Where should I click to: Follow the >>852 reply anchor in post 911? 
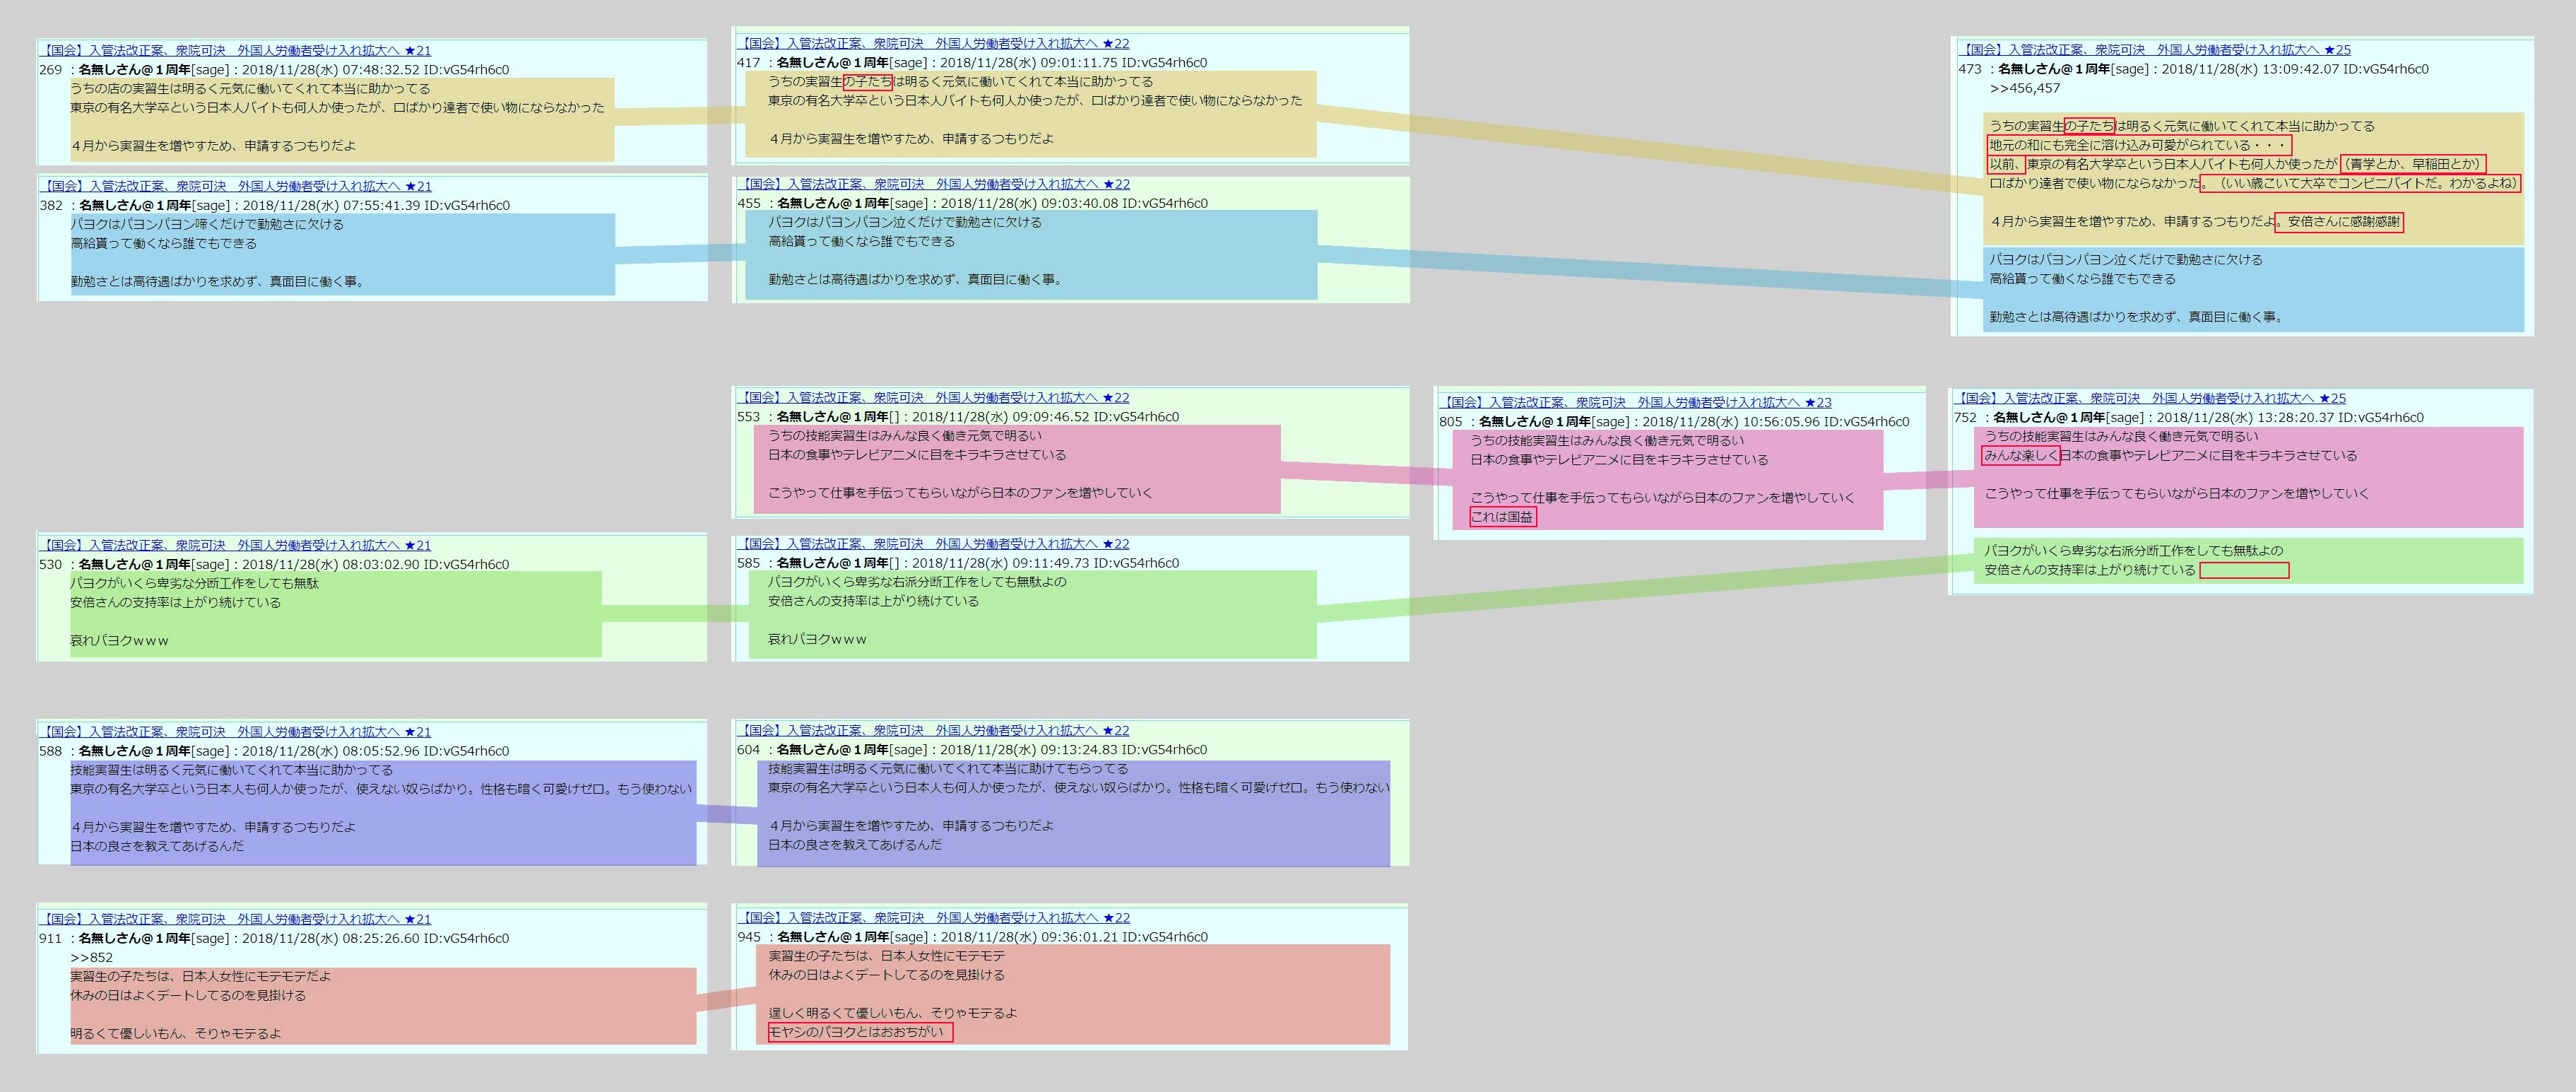pos(91,957)
